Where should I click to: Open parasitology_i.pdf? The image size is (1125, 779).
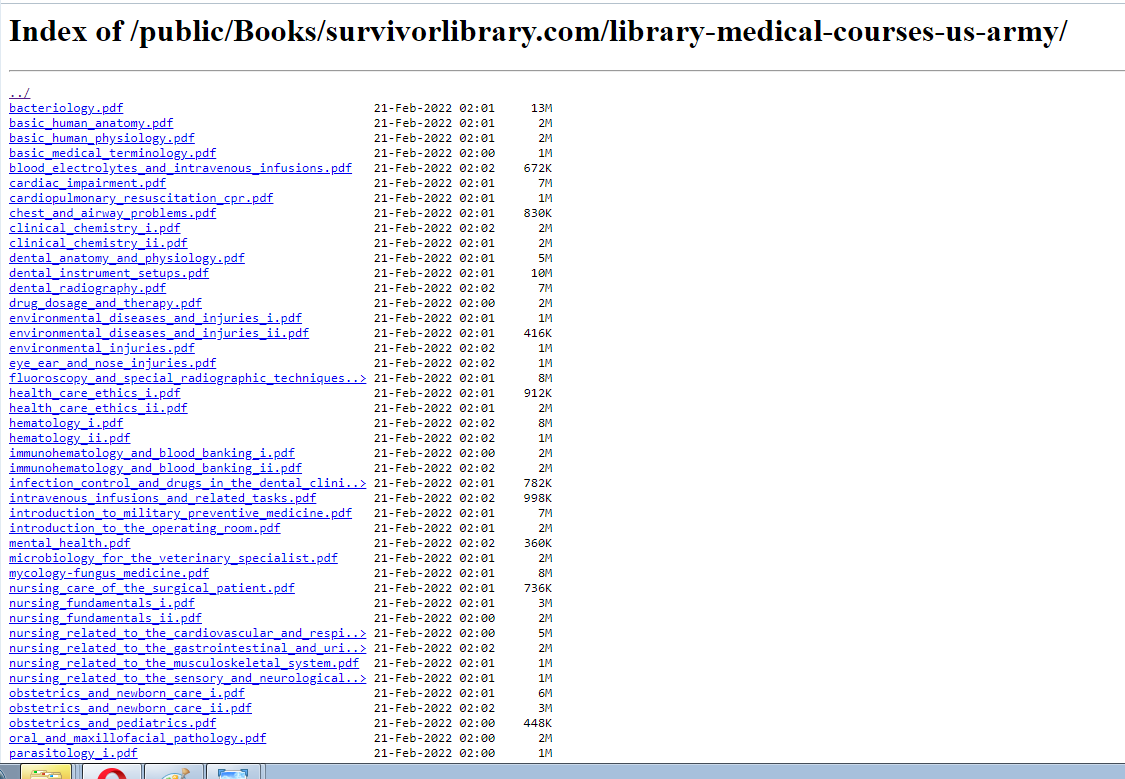(73, 754)
